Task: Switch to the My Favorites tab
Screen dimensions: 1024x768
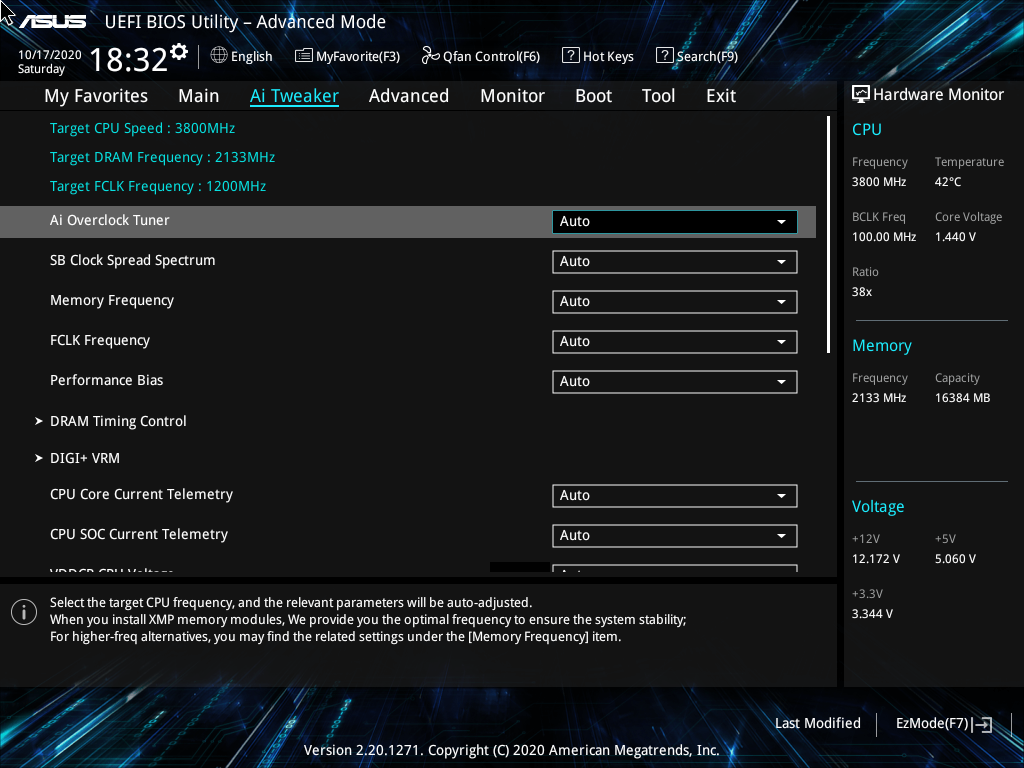Action: 96,96
